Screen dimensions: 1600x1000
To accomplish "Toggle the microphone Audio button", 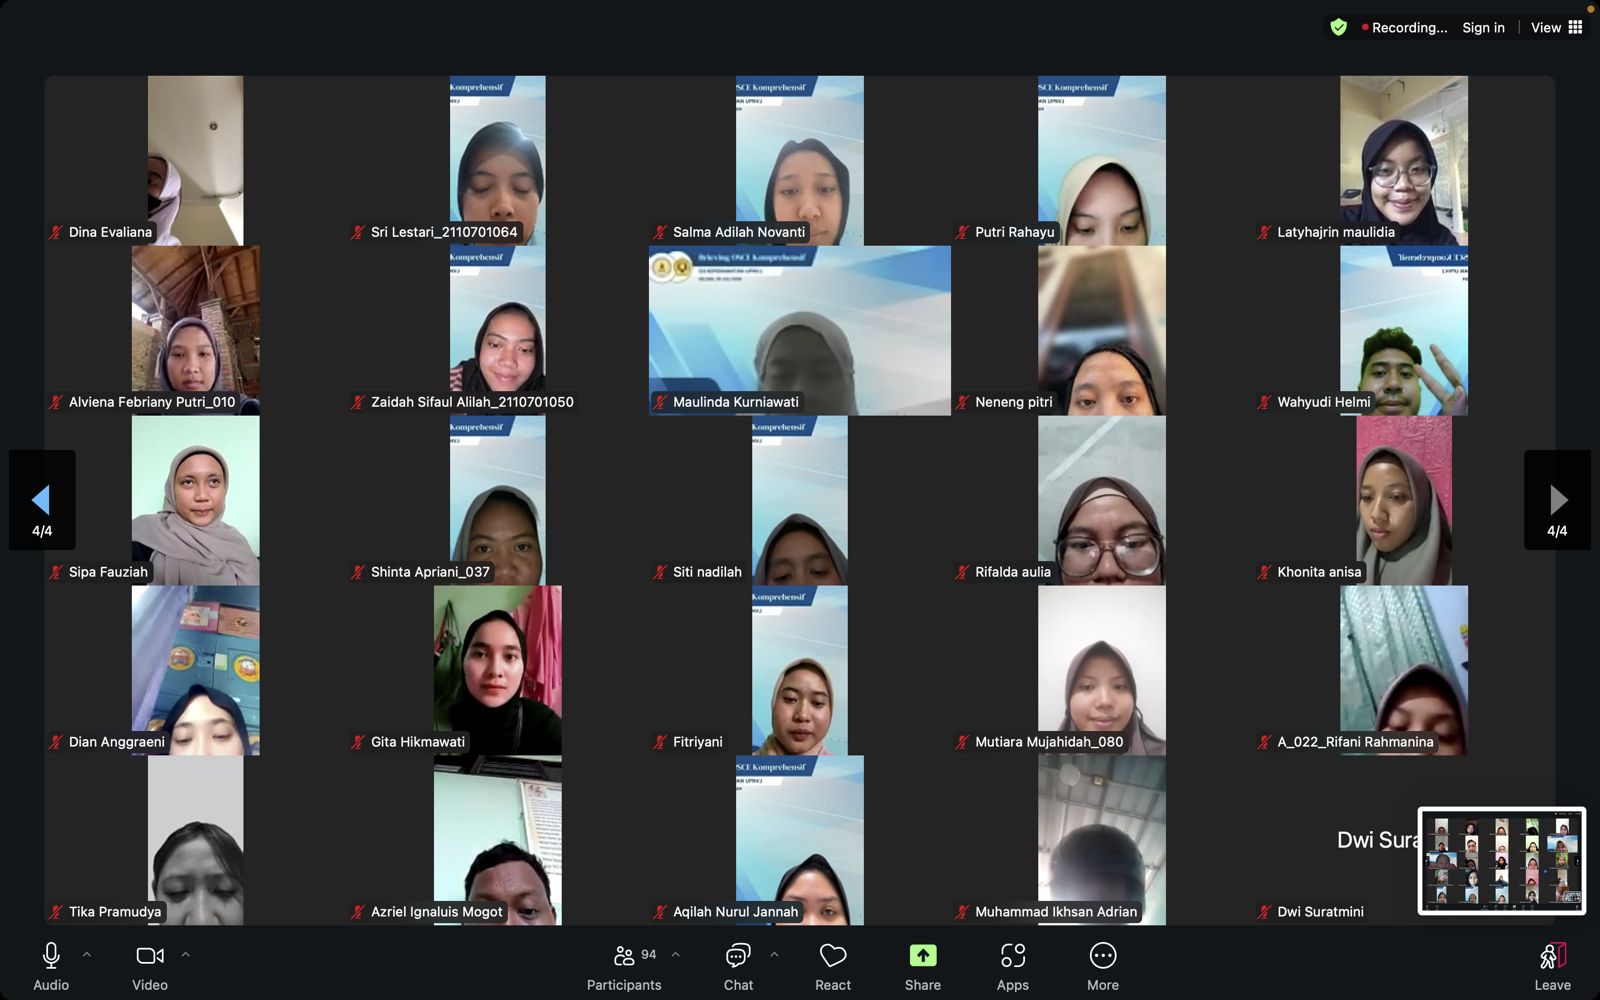I will point(51,966).
